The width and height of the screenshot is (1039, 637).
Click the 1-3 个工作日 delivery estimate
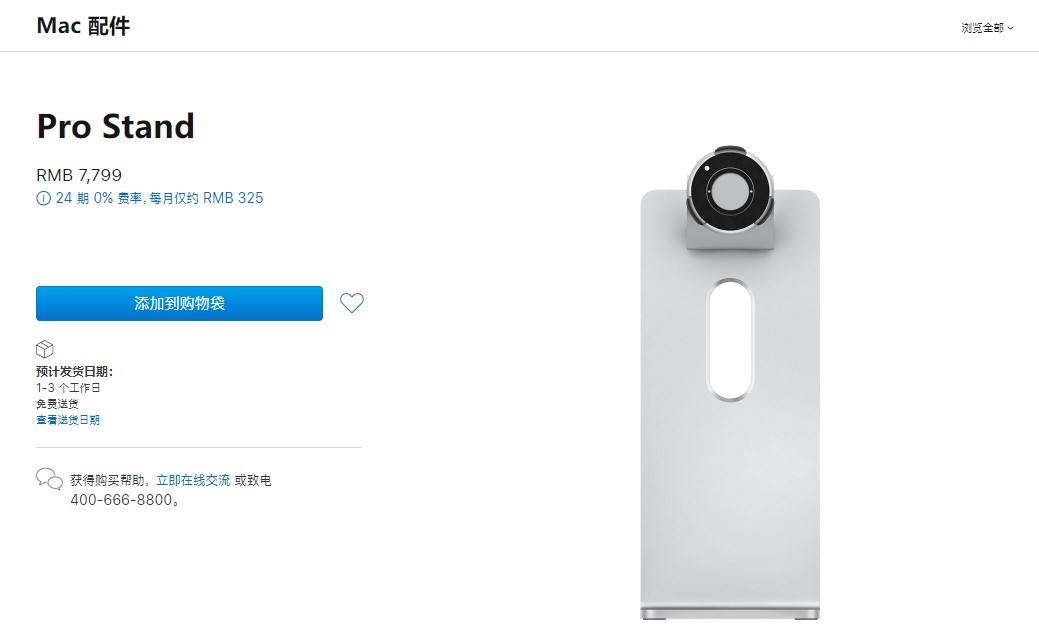click(x=68, y=388)
